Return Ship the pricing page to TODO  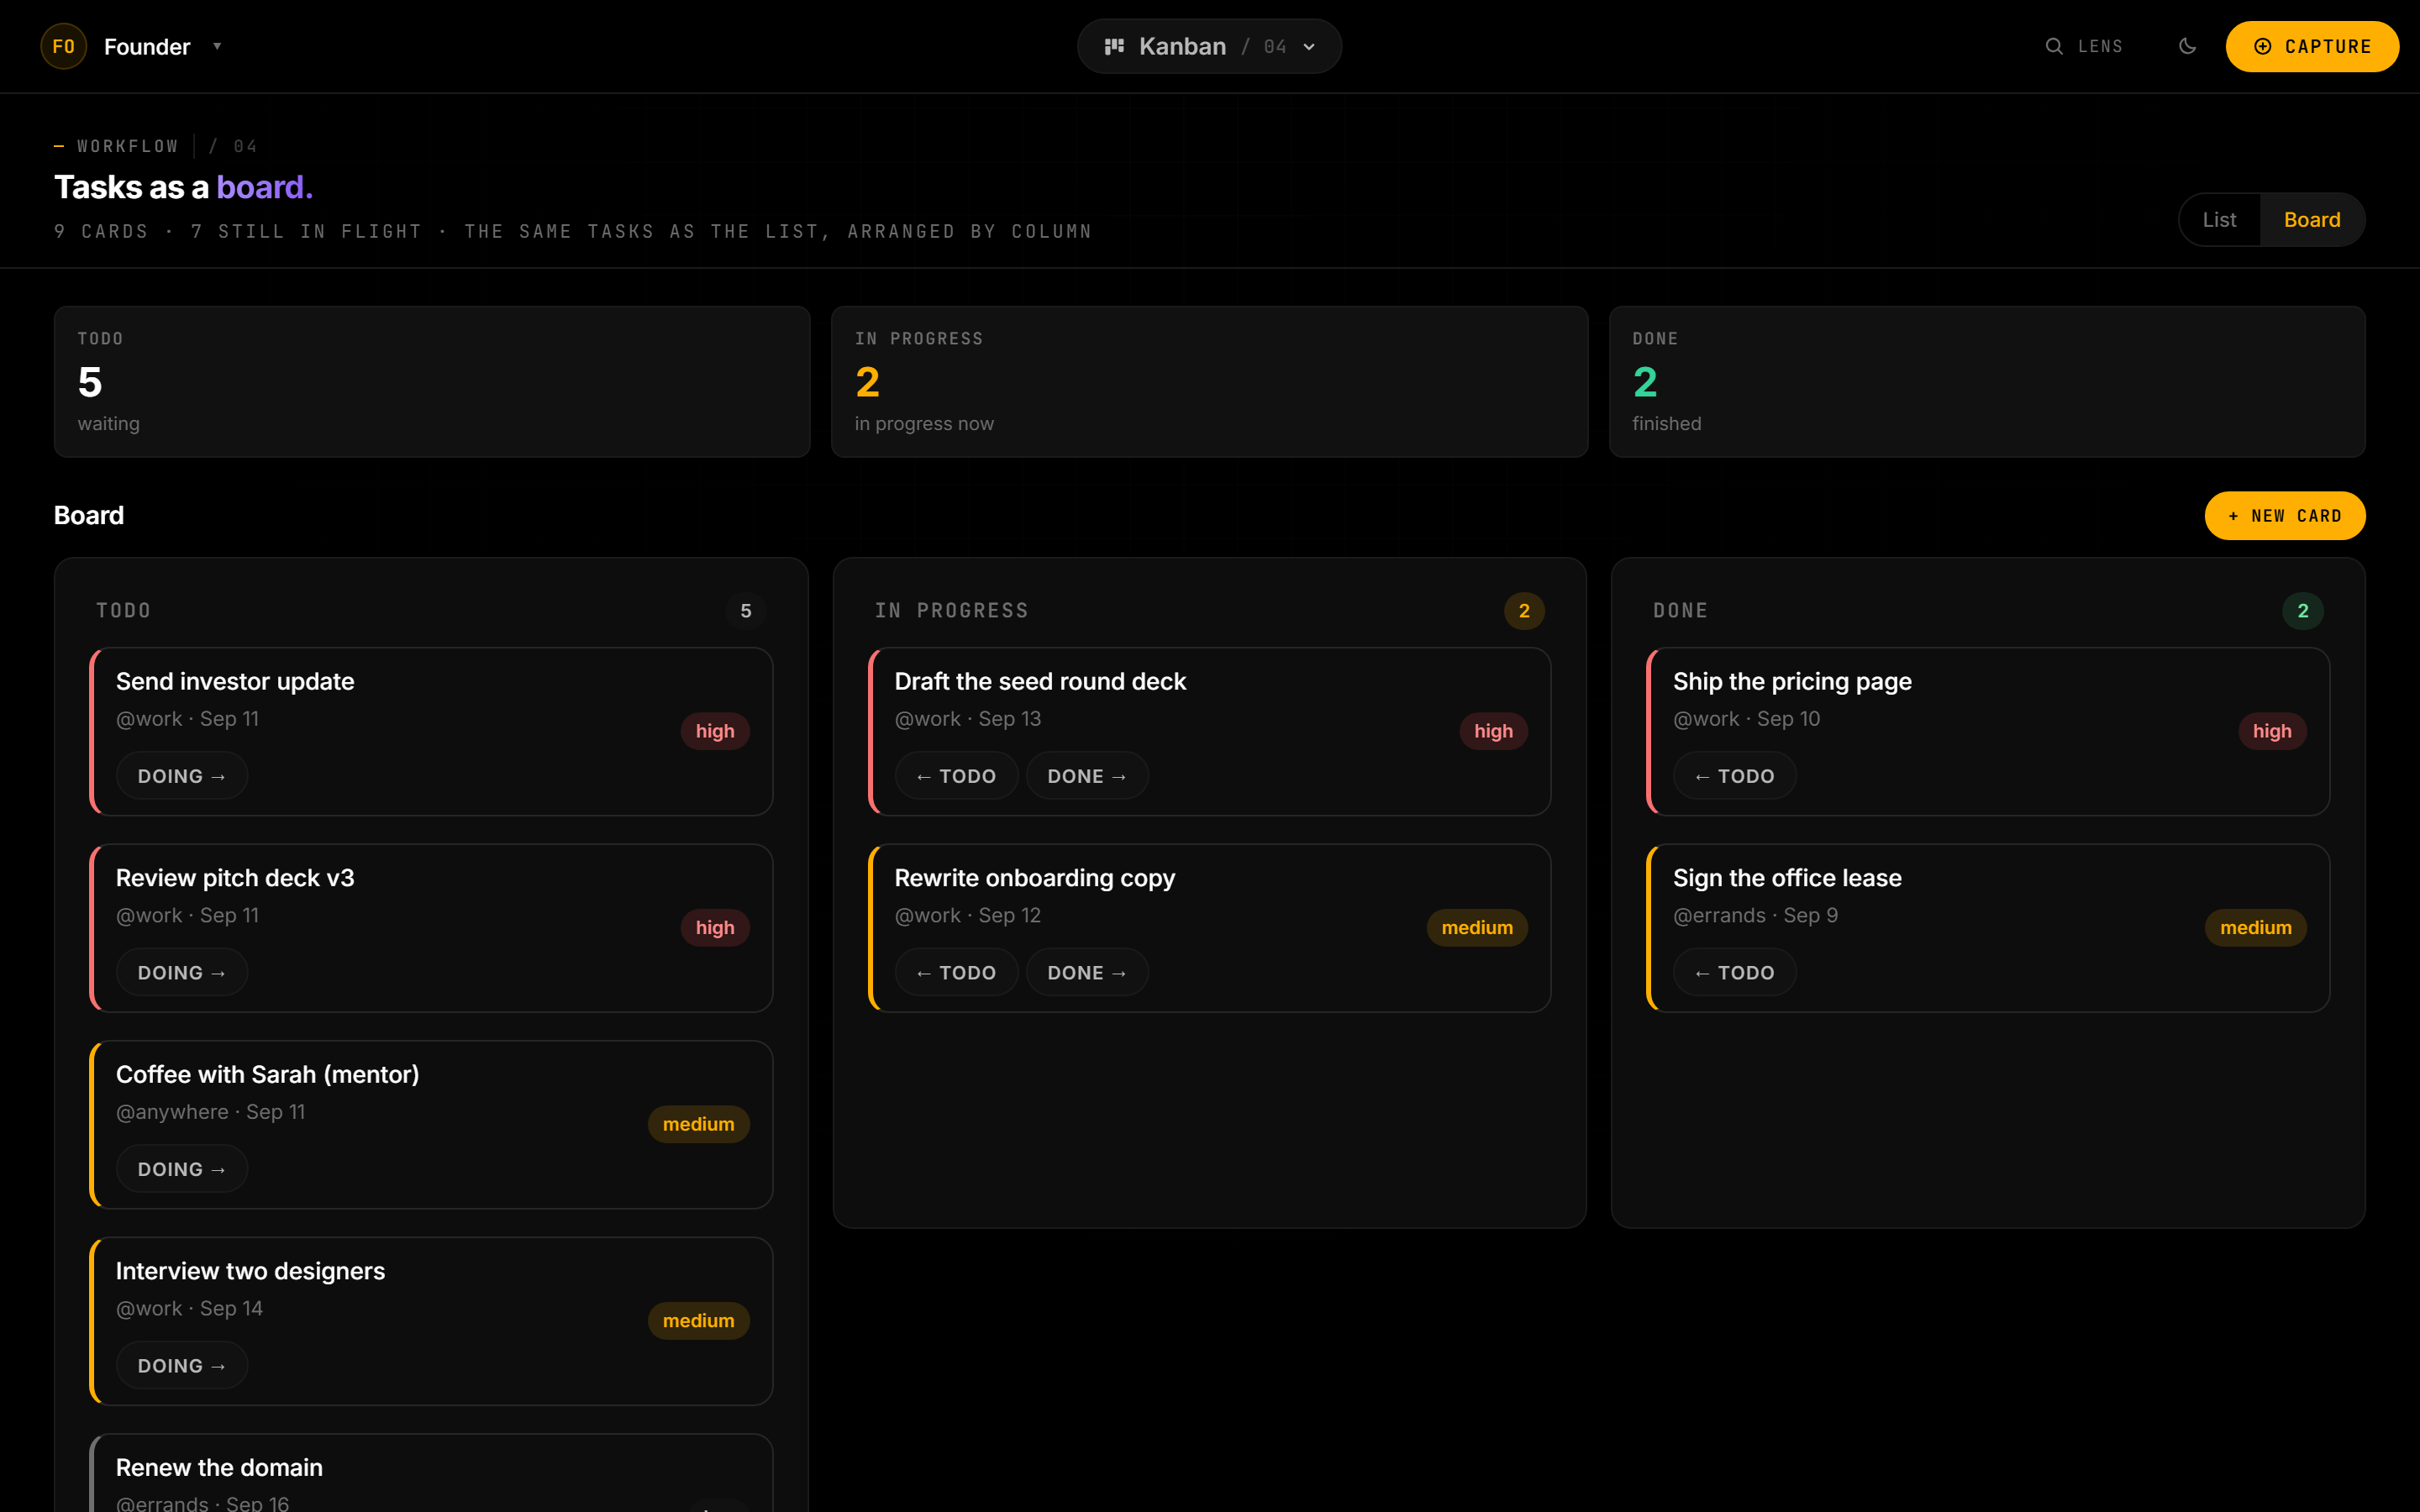1734,775
